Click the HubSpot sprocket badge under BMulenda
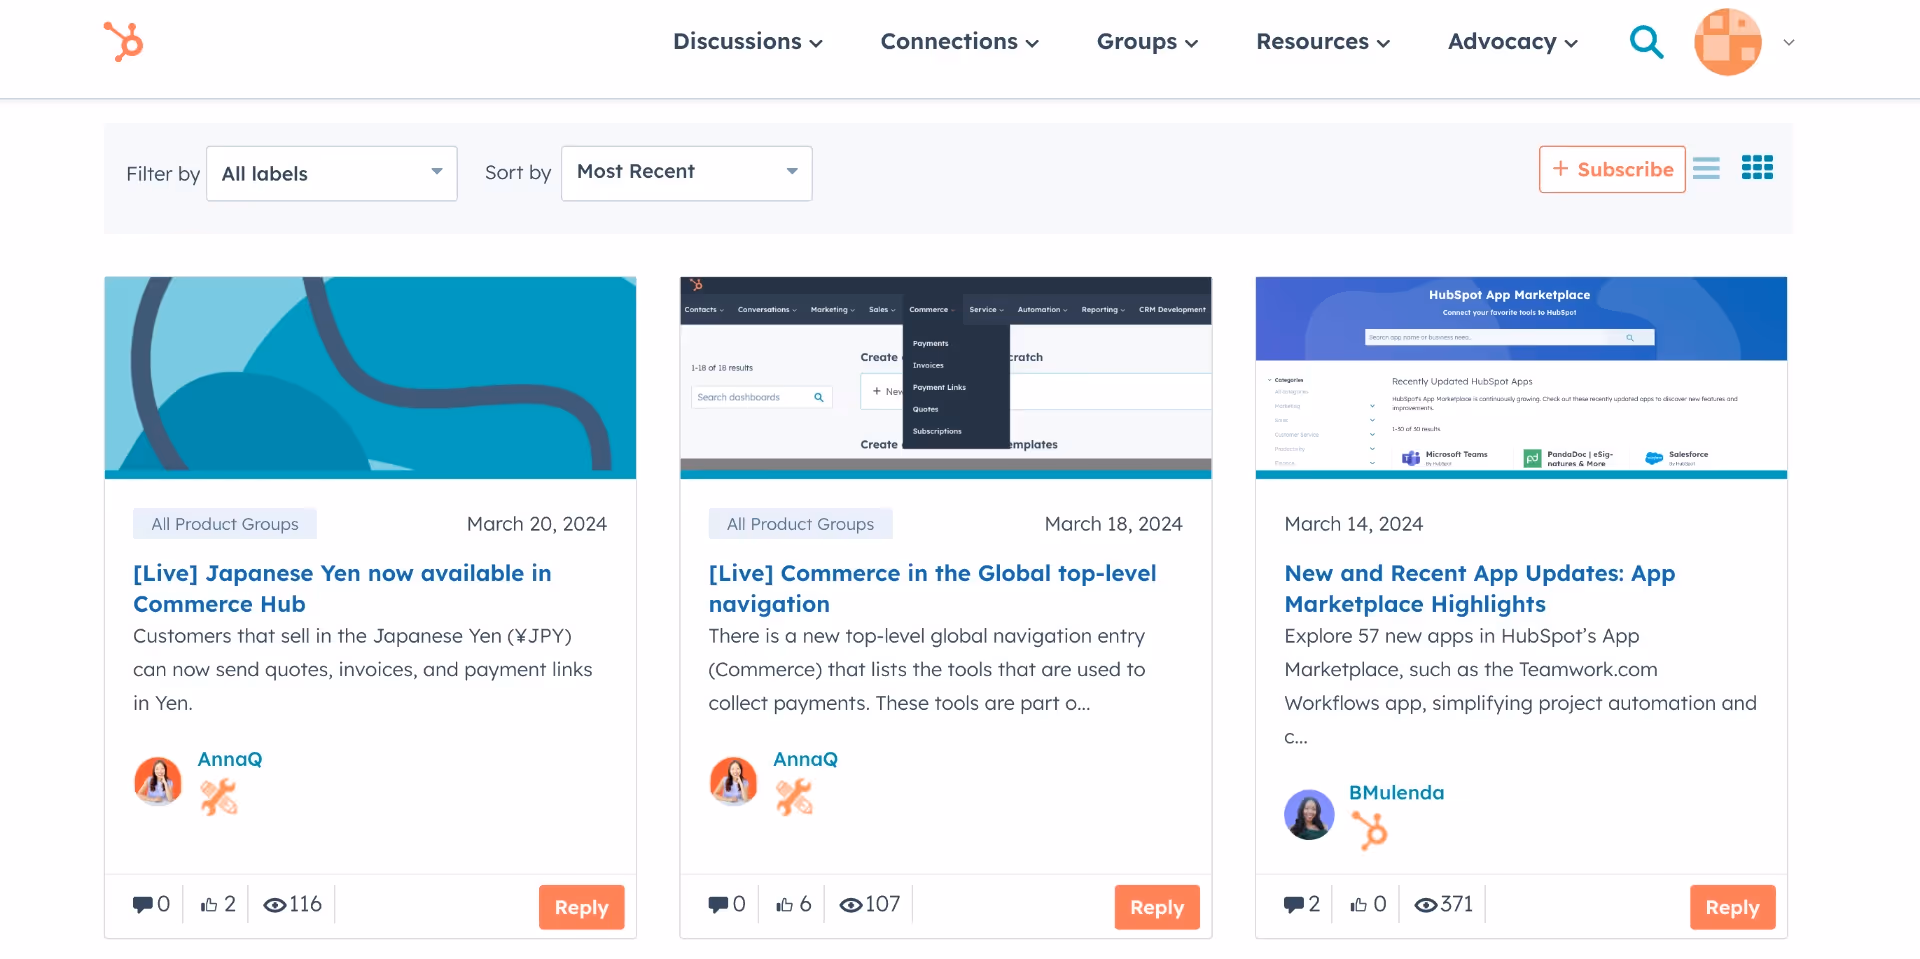Screen dimensions: 1920x959 1370,831
